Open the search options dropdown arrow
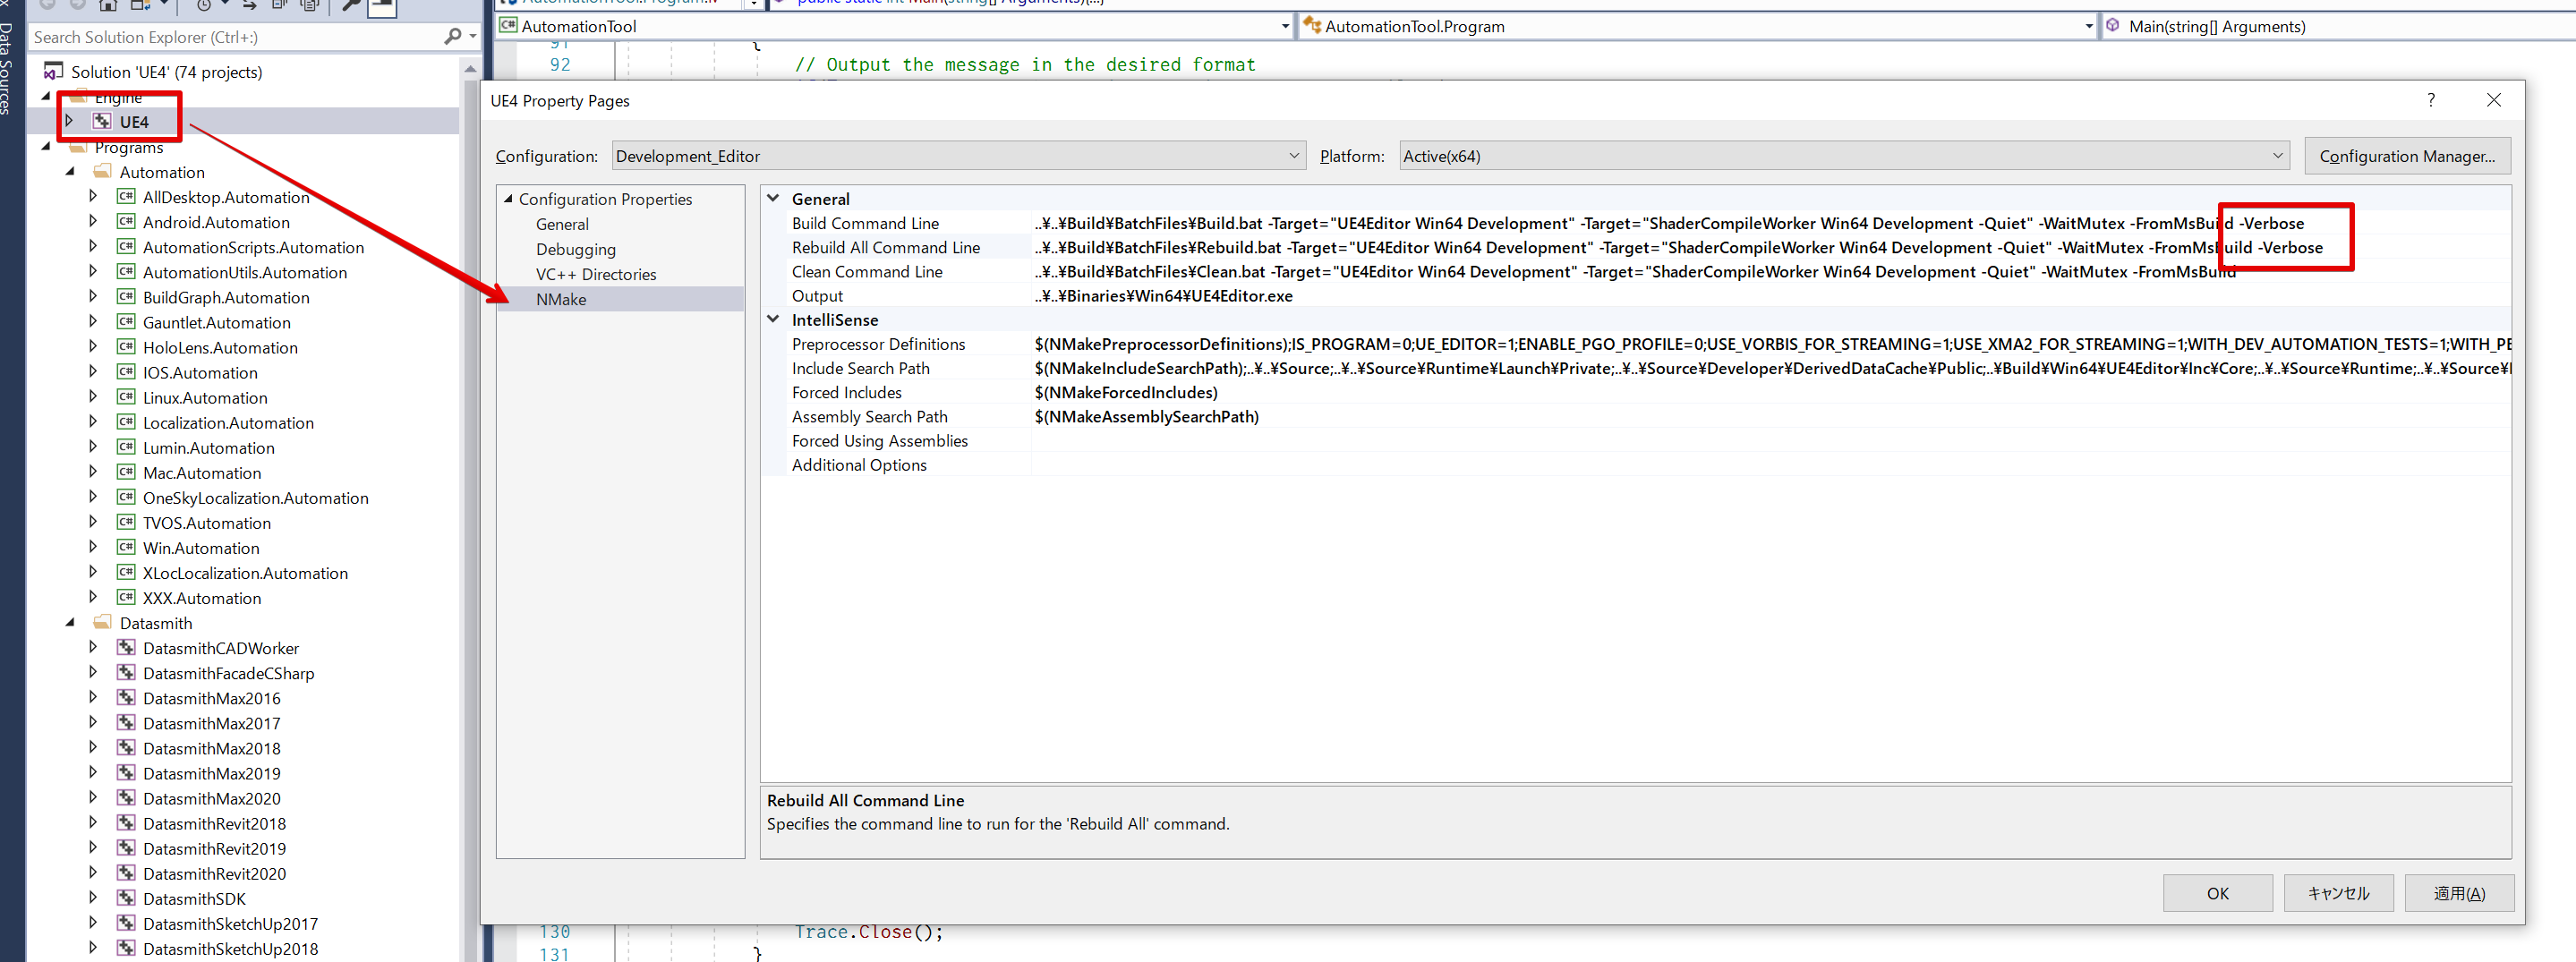Viewport: 2576px width, 962px height. (x=472, y=37)
